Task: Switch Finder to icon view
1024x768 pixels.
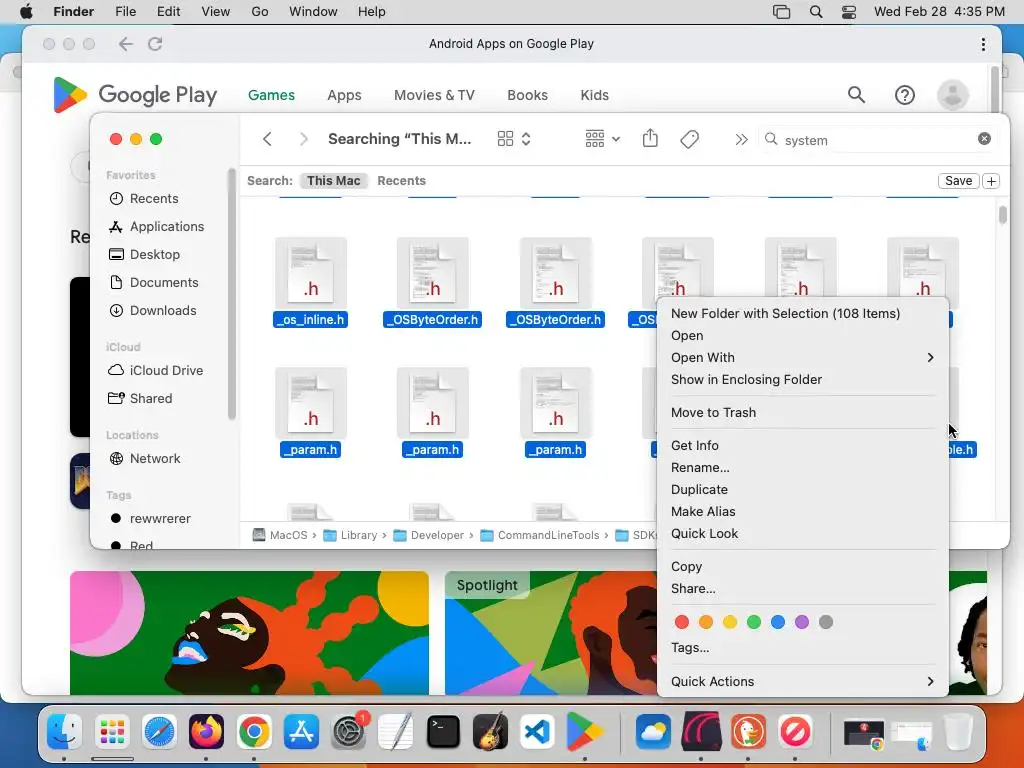Action: pos(505,139)
